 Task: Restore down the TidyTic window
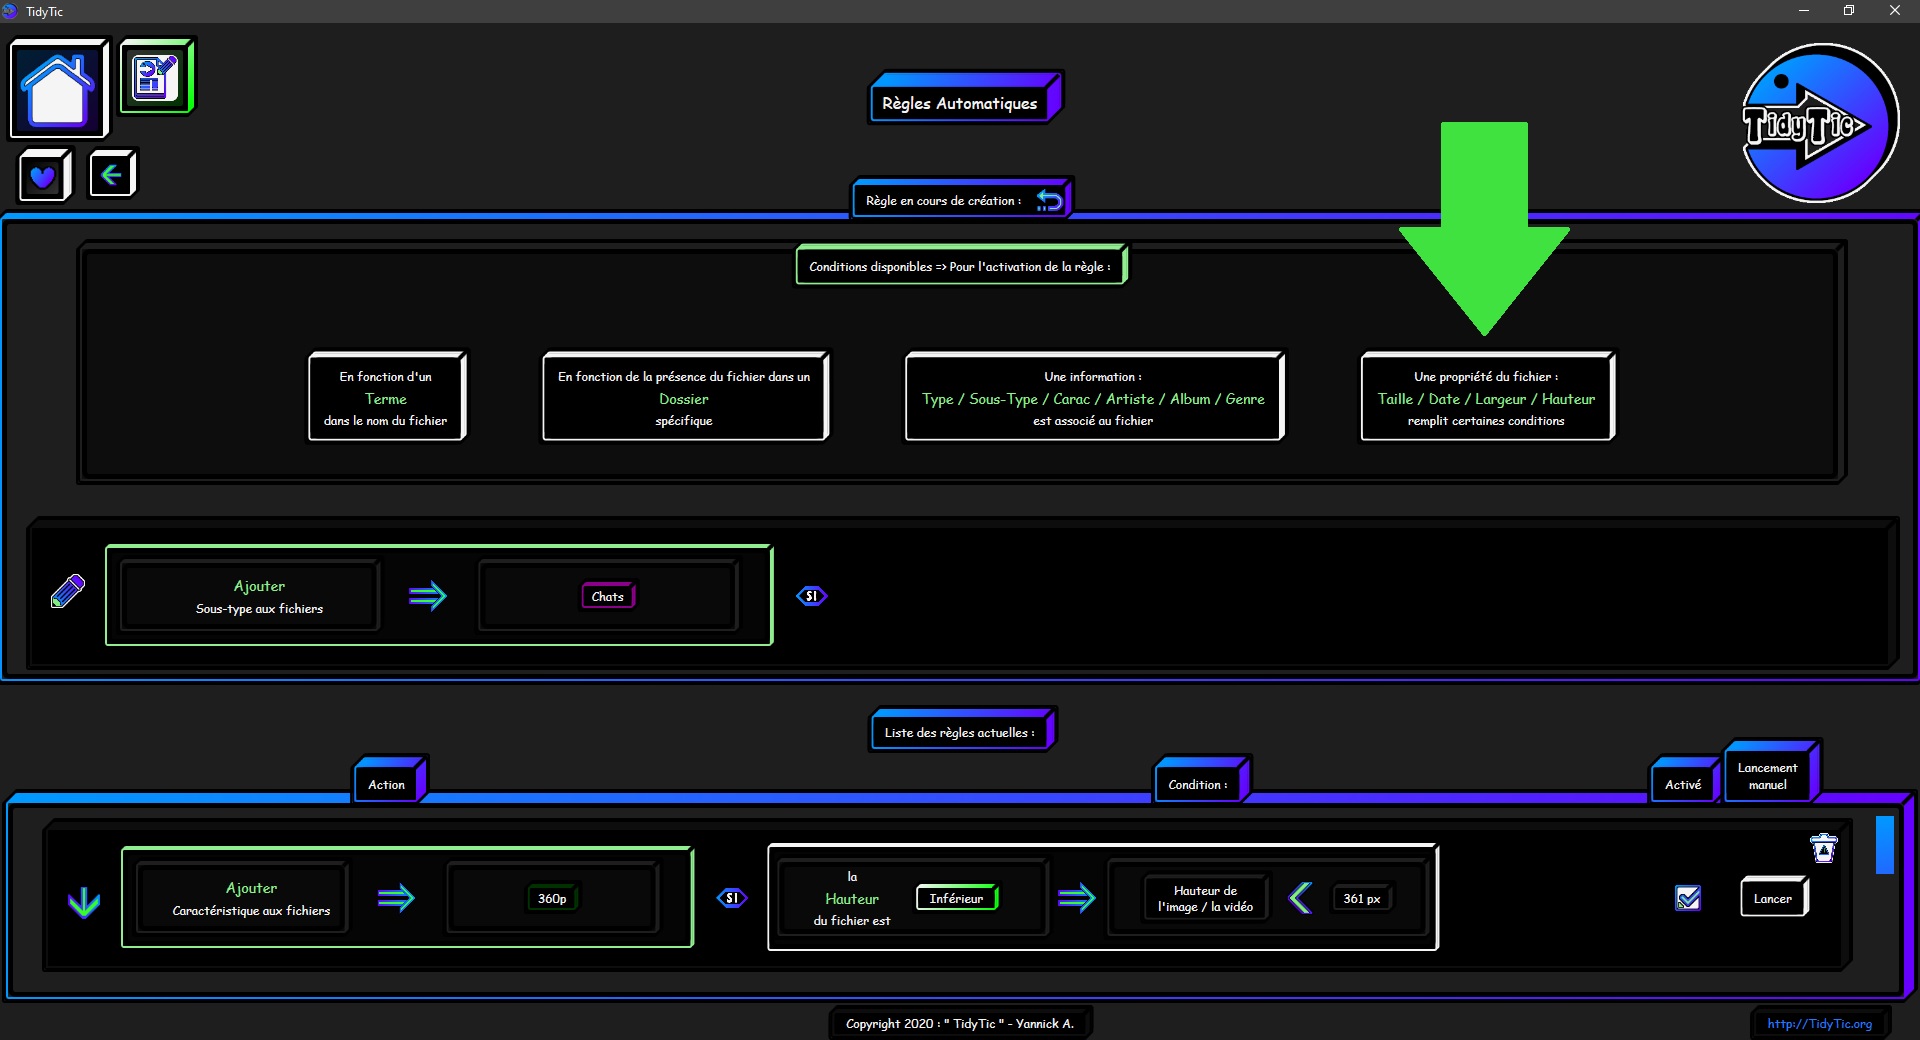[1849, 11]
